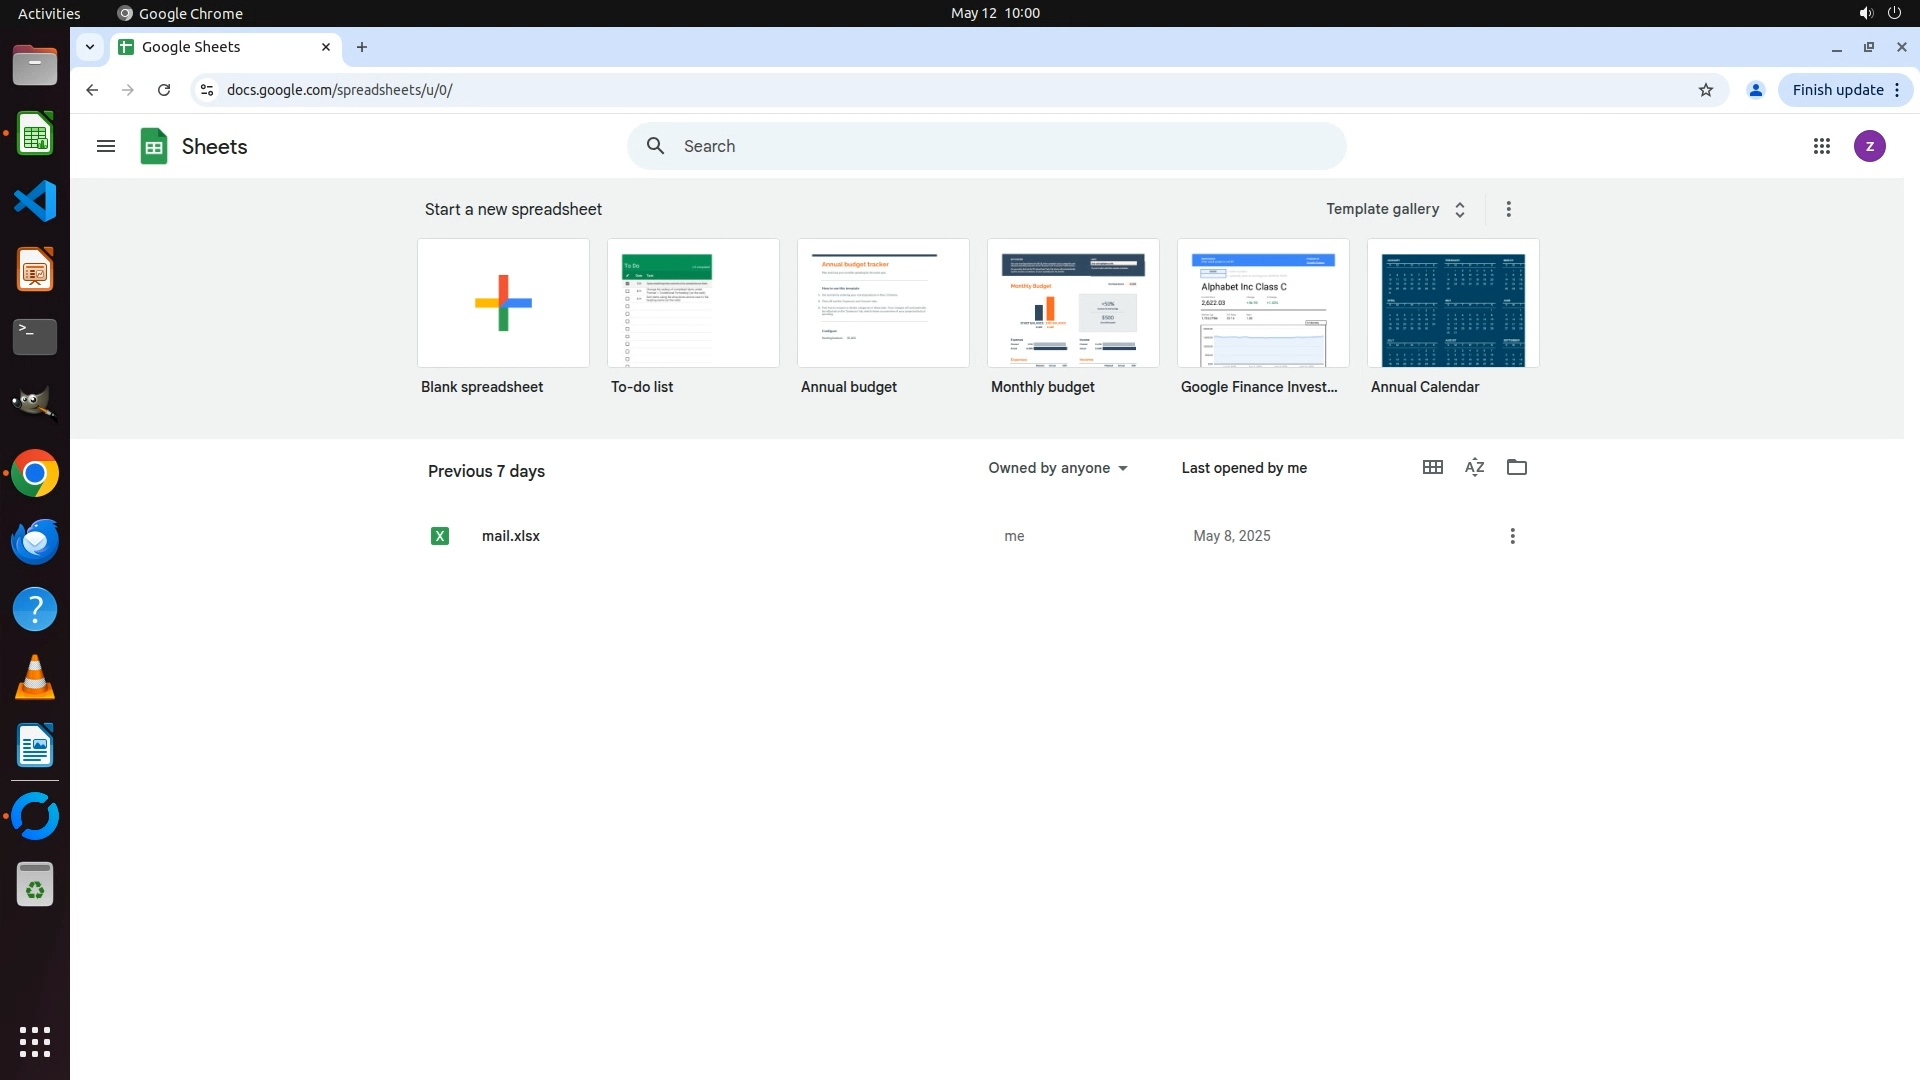
Task: Launch VLC from the dock
Action: point(35,678)
